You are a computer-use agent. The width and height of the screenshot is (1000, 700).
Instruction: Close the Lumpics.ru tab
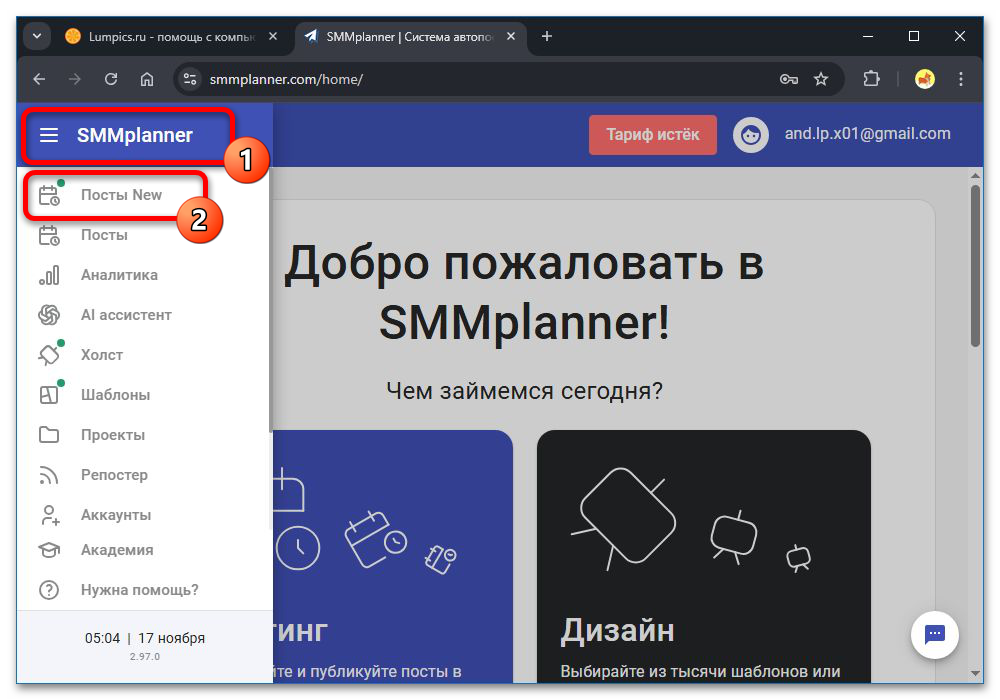[x=273, y=36]
